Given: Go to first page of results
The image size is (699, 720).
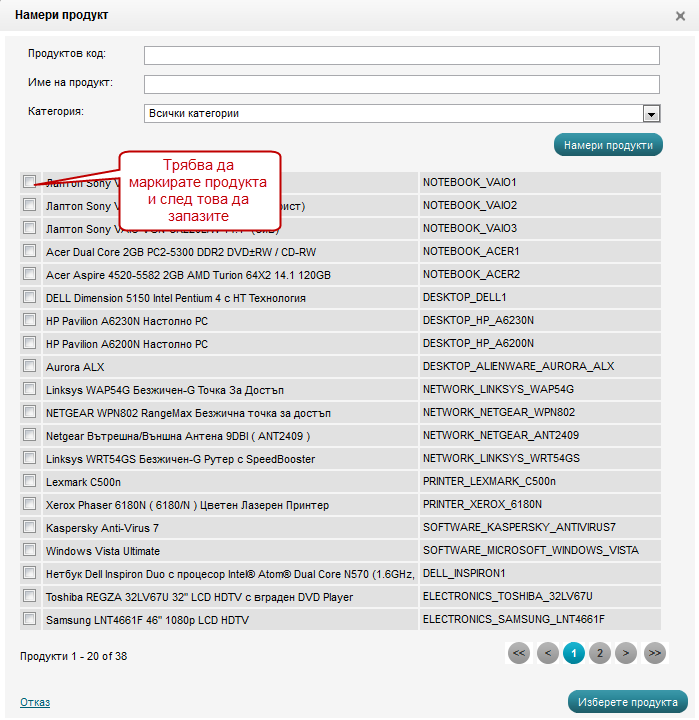Looking at the screenshot, I should [x=518, y=653].
